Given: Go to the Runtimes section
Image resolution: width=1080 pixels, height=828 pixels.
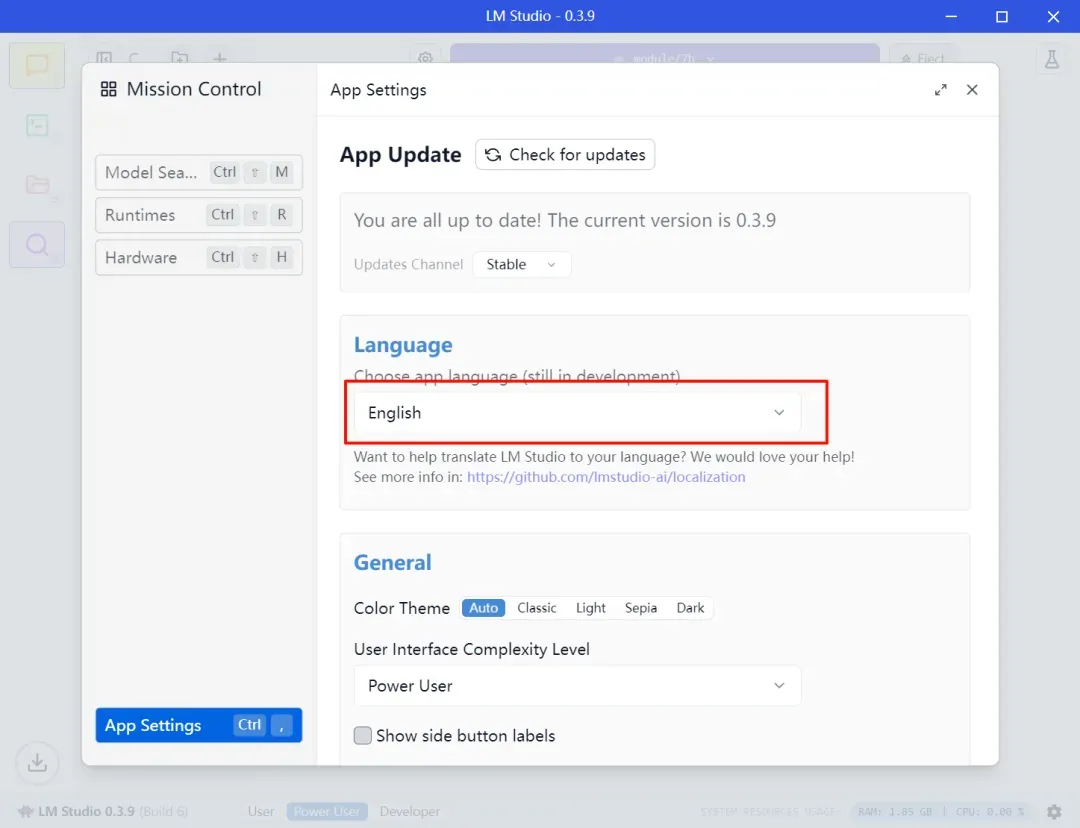Looking at the screenshot, I should pos(198,215).
